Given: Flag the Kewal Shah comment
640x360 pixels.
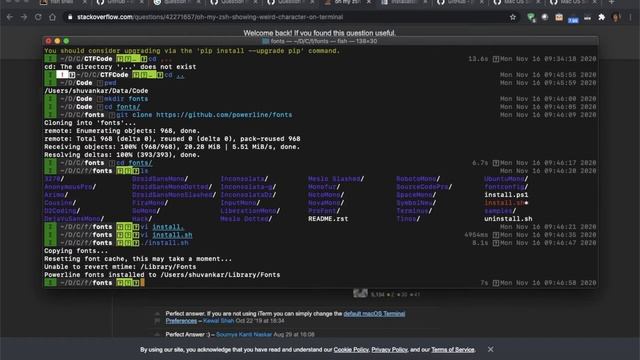Looking at the screenshot, I should [157, 321].
